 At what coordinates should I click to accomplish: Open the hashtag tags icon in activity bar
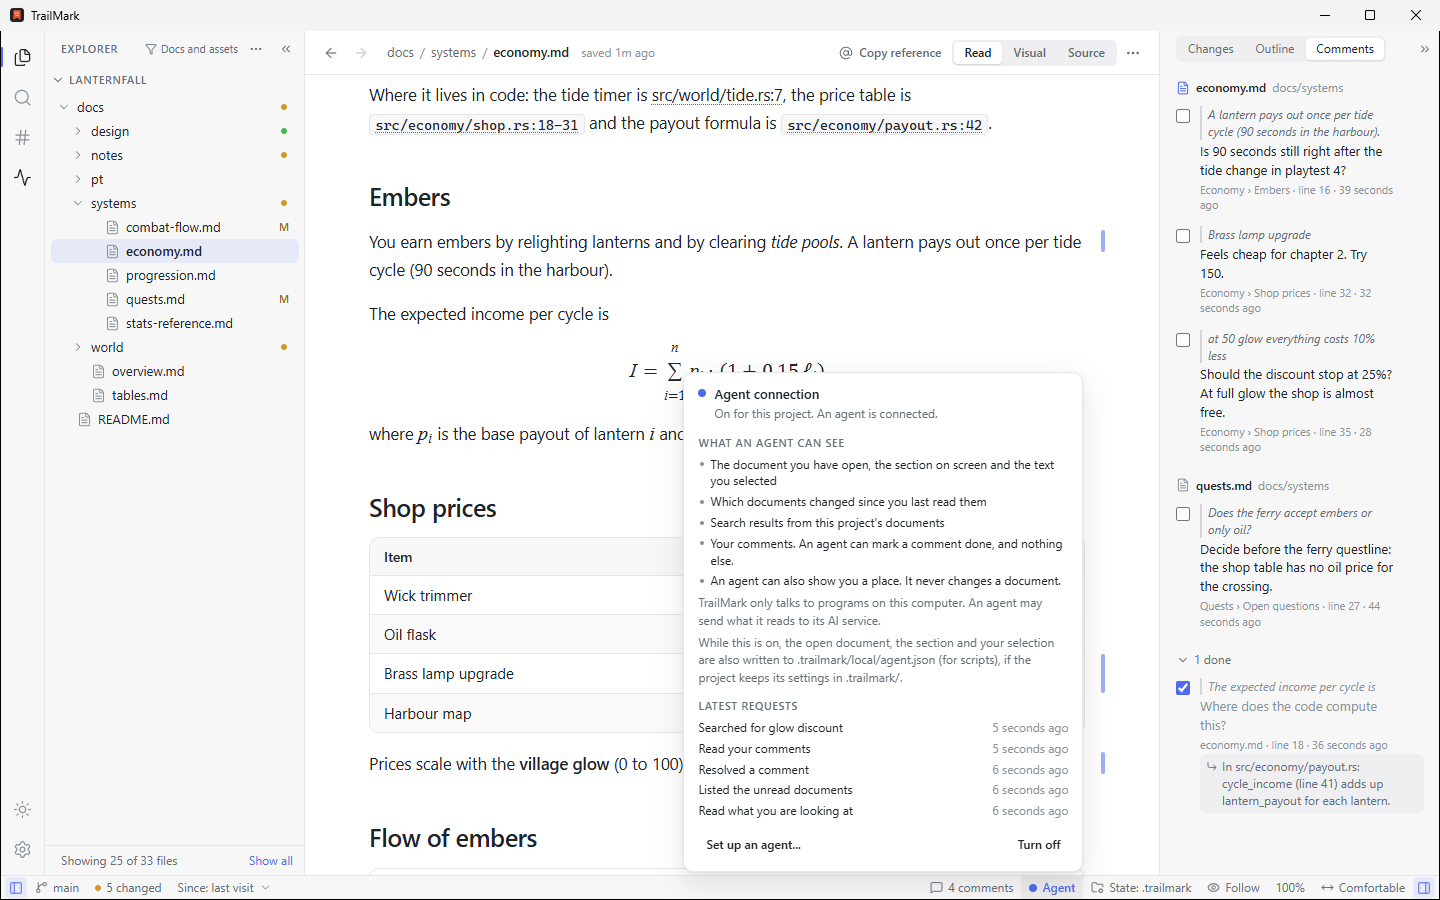pyautogui.click(x=22, y=137)
